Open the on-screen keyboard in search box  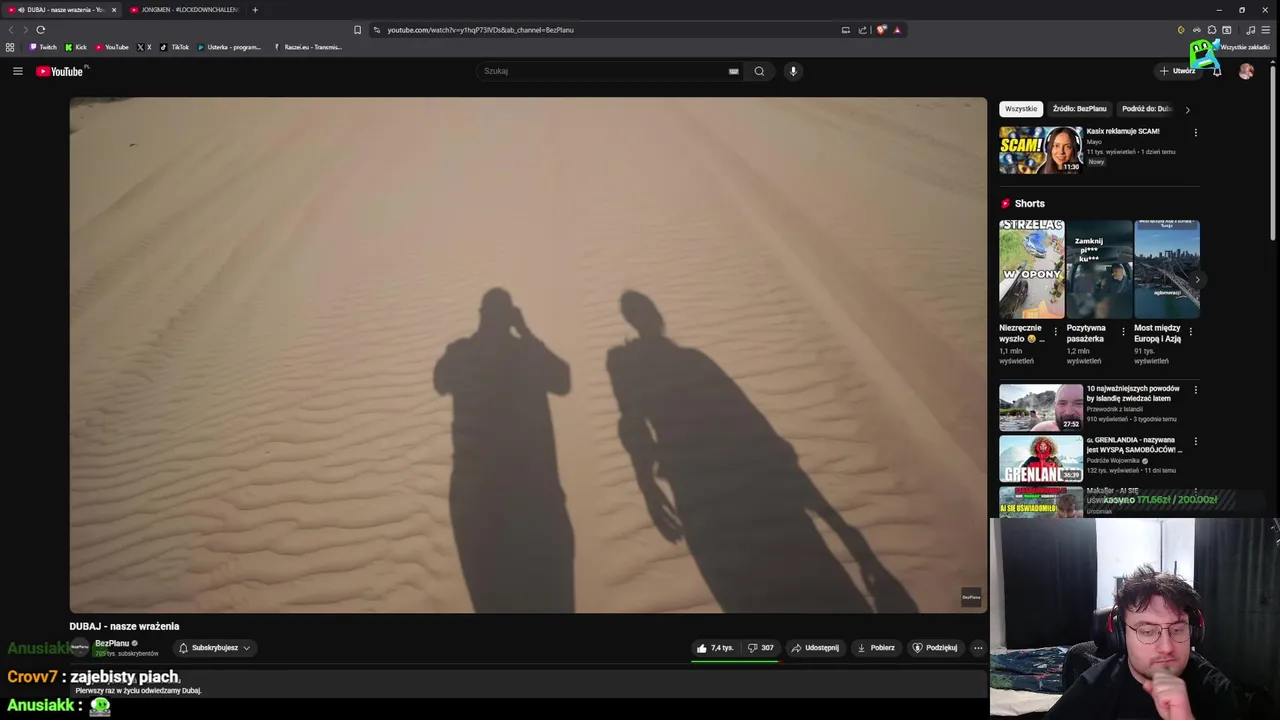pos(734,71)
